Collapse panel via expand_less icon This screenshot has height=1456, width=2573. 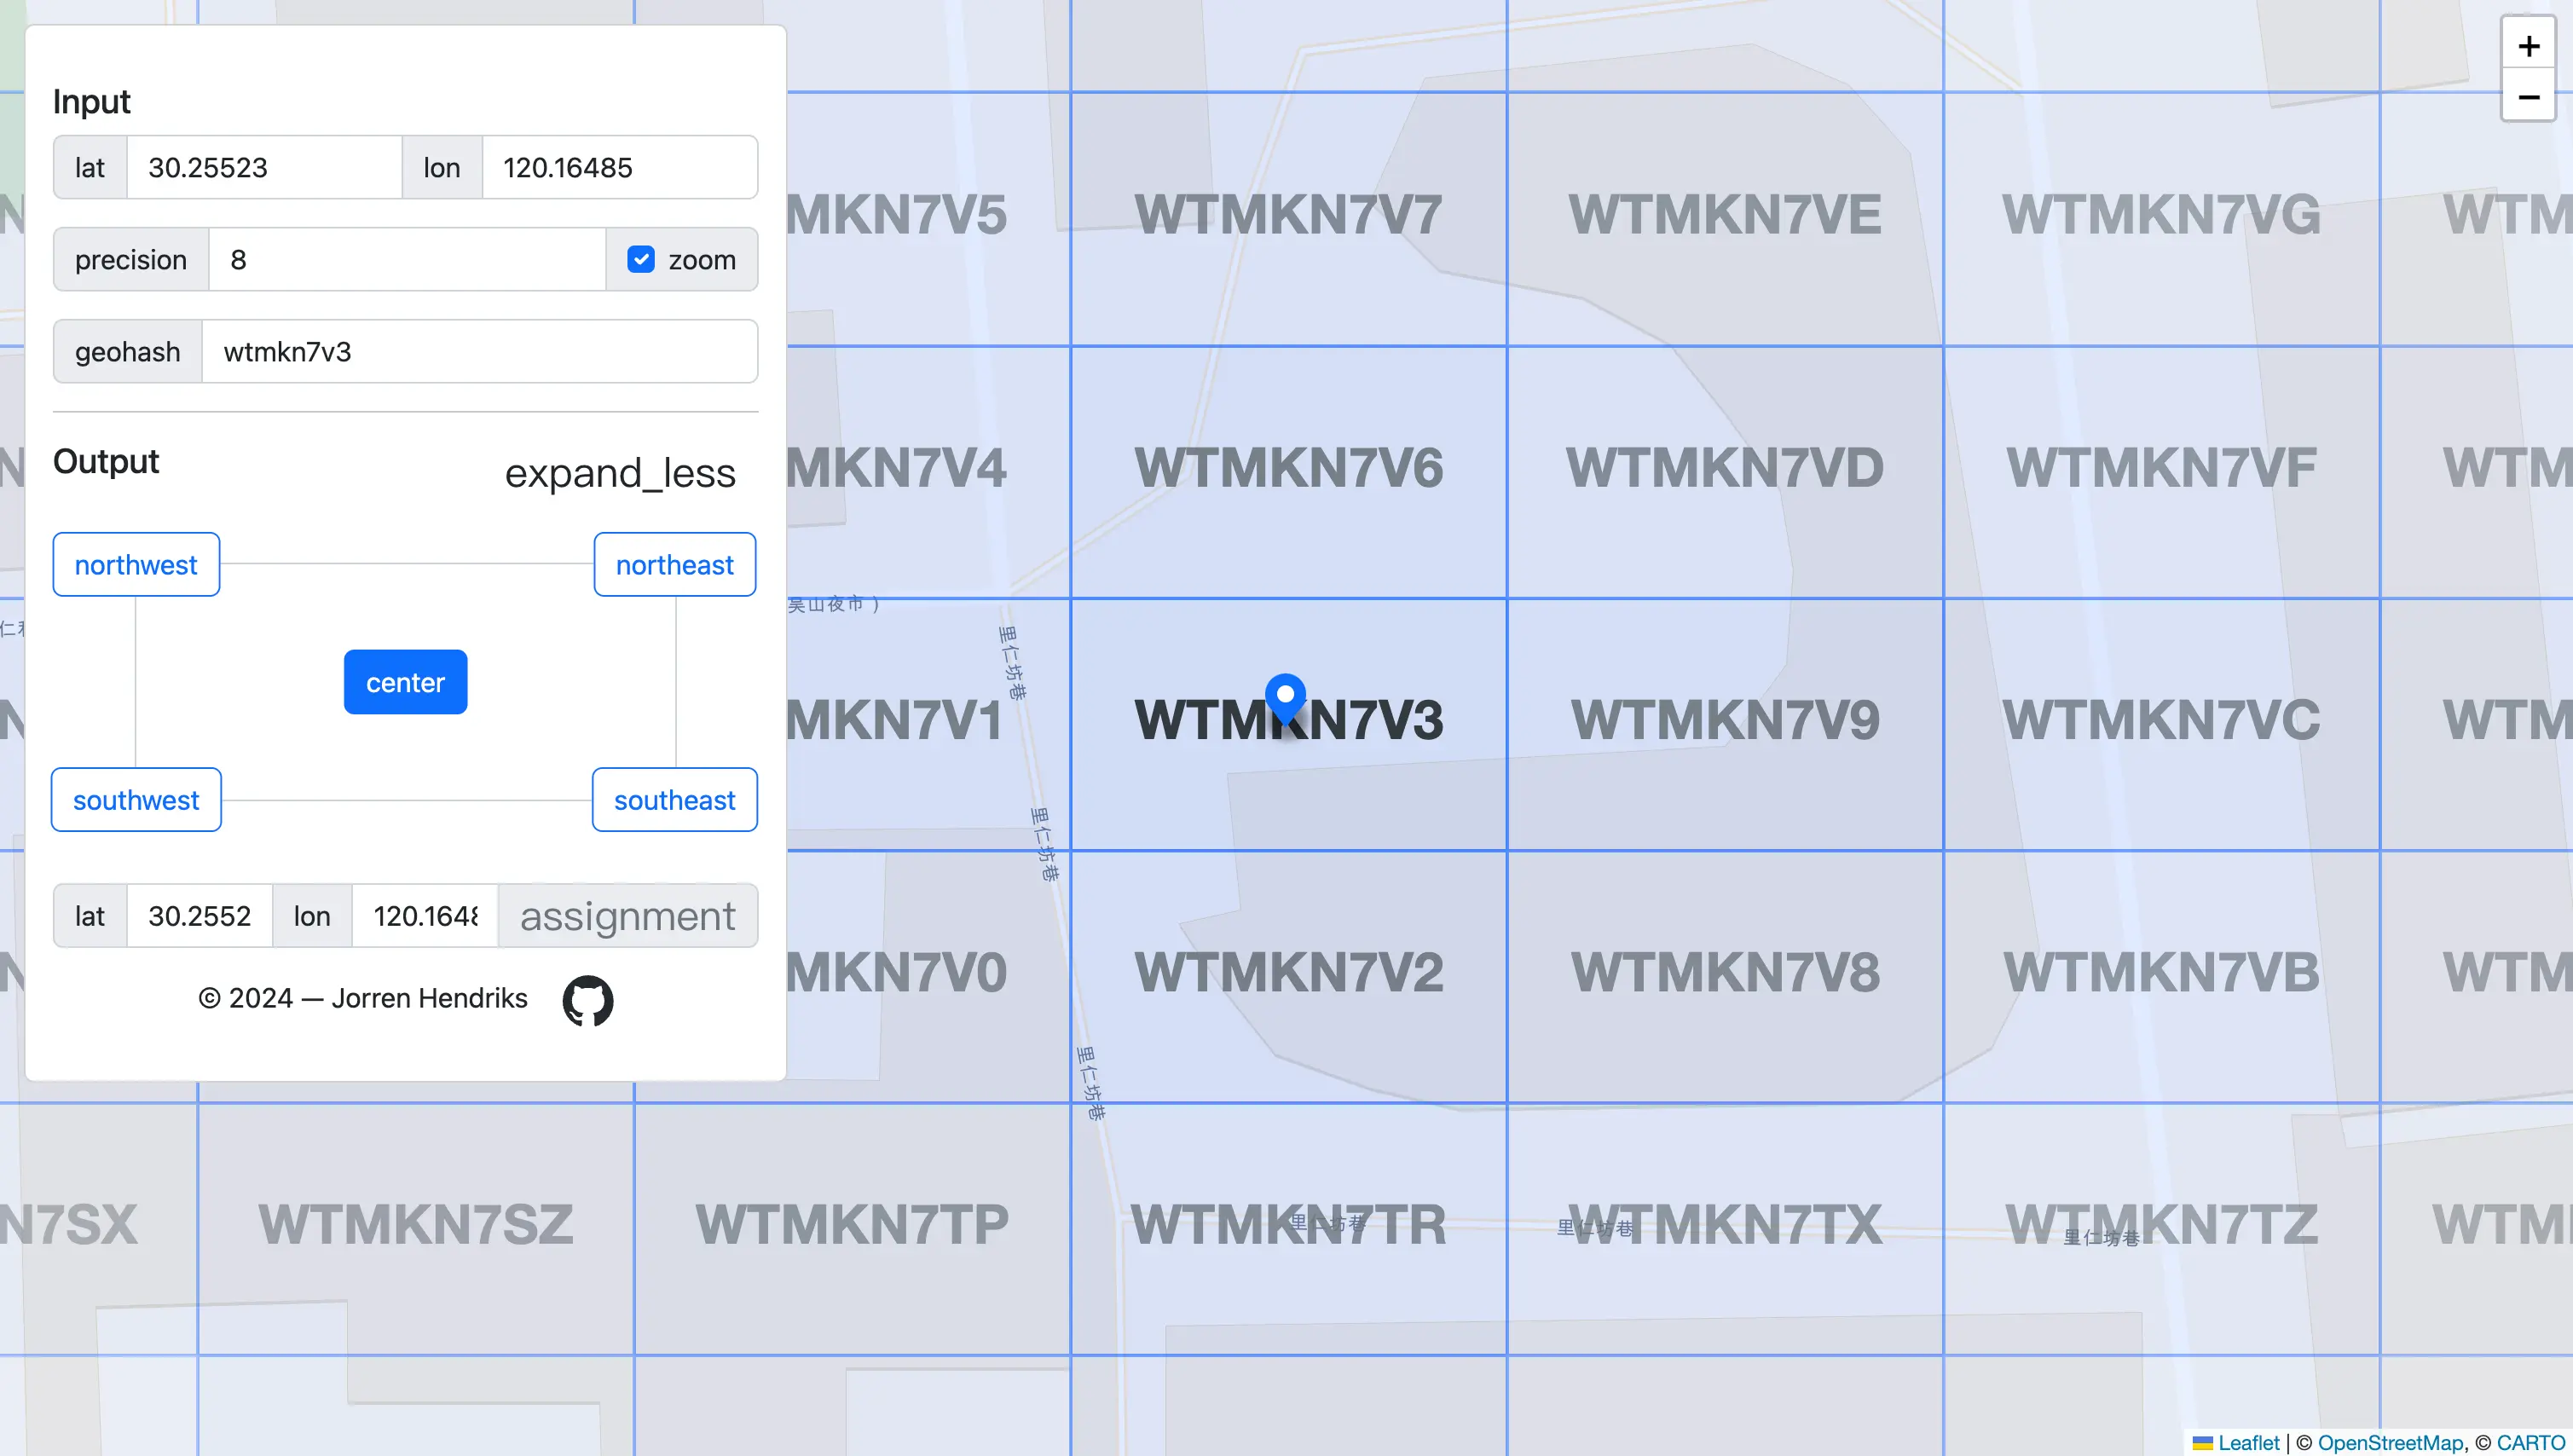pyautogui.click(x=620, y=473)
